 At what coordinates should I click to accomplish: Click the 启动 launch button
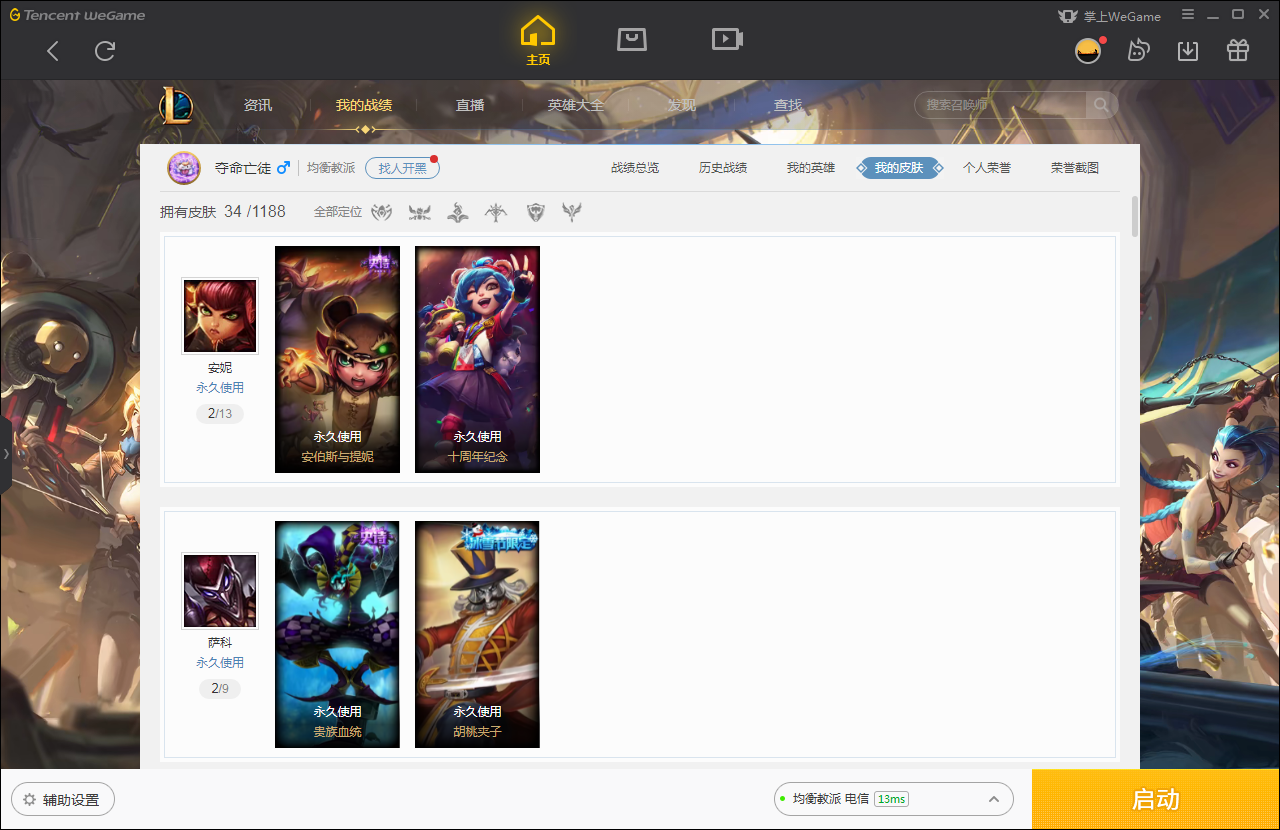click(1155, 799)
